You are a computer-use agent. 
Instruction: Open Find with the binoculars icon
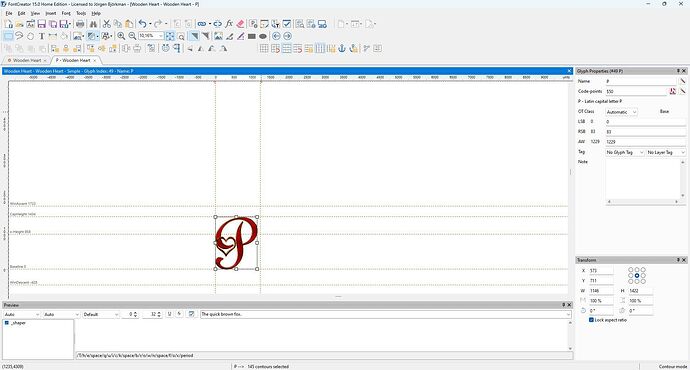93,24
